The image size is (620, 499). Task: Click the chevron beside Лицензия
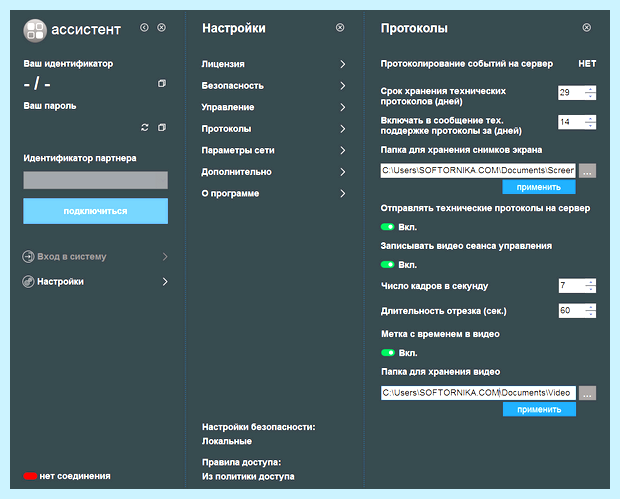point(342,64)
